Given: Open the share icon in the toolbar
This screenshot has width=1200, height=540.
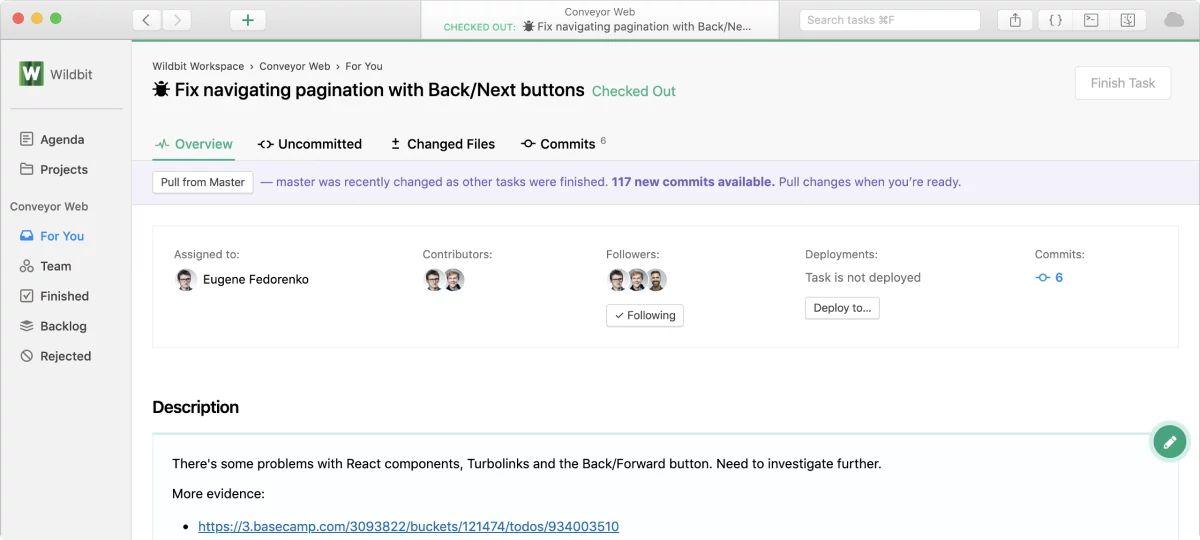Looking at the screenshot, I should [x=1015, y=20].
